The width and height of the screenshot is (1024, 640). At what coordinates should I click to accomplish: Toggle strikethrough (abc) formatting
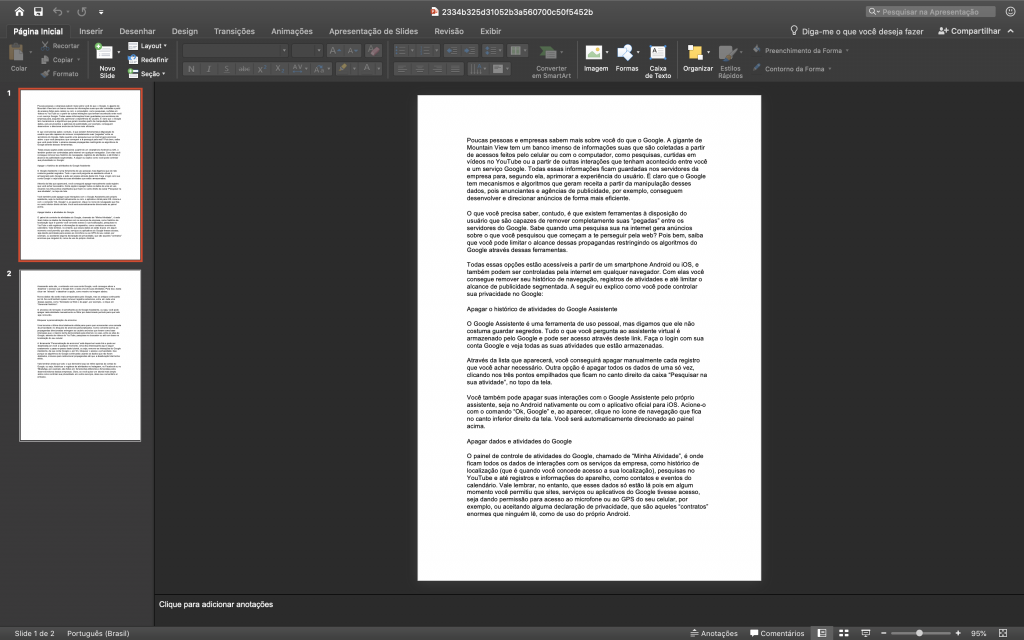click(244, 69)
